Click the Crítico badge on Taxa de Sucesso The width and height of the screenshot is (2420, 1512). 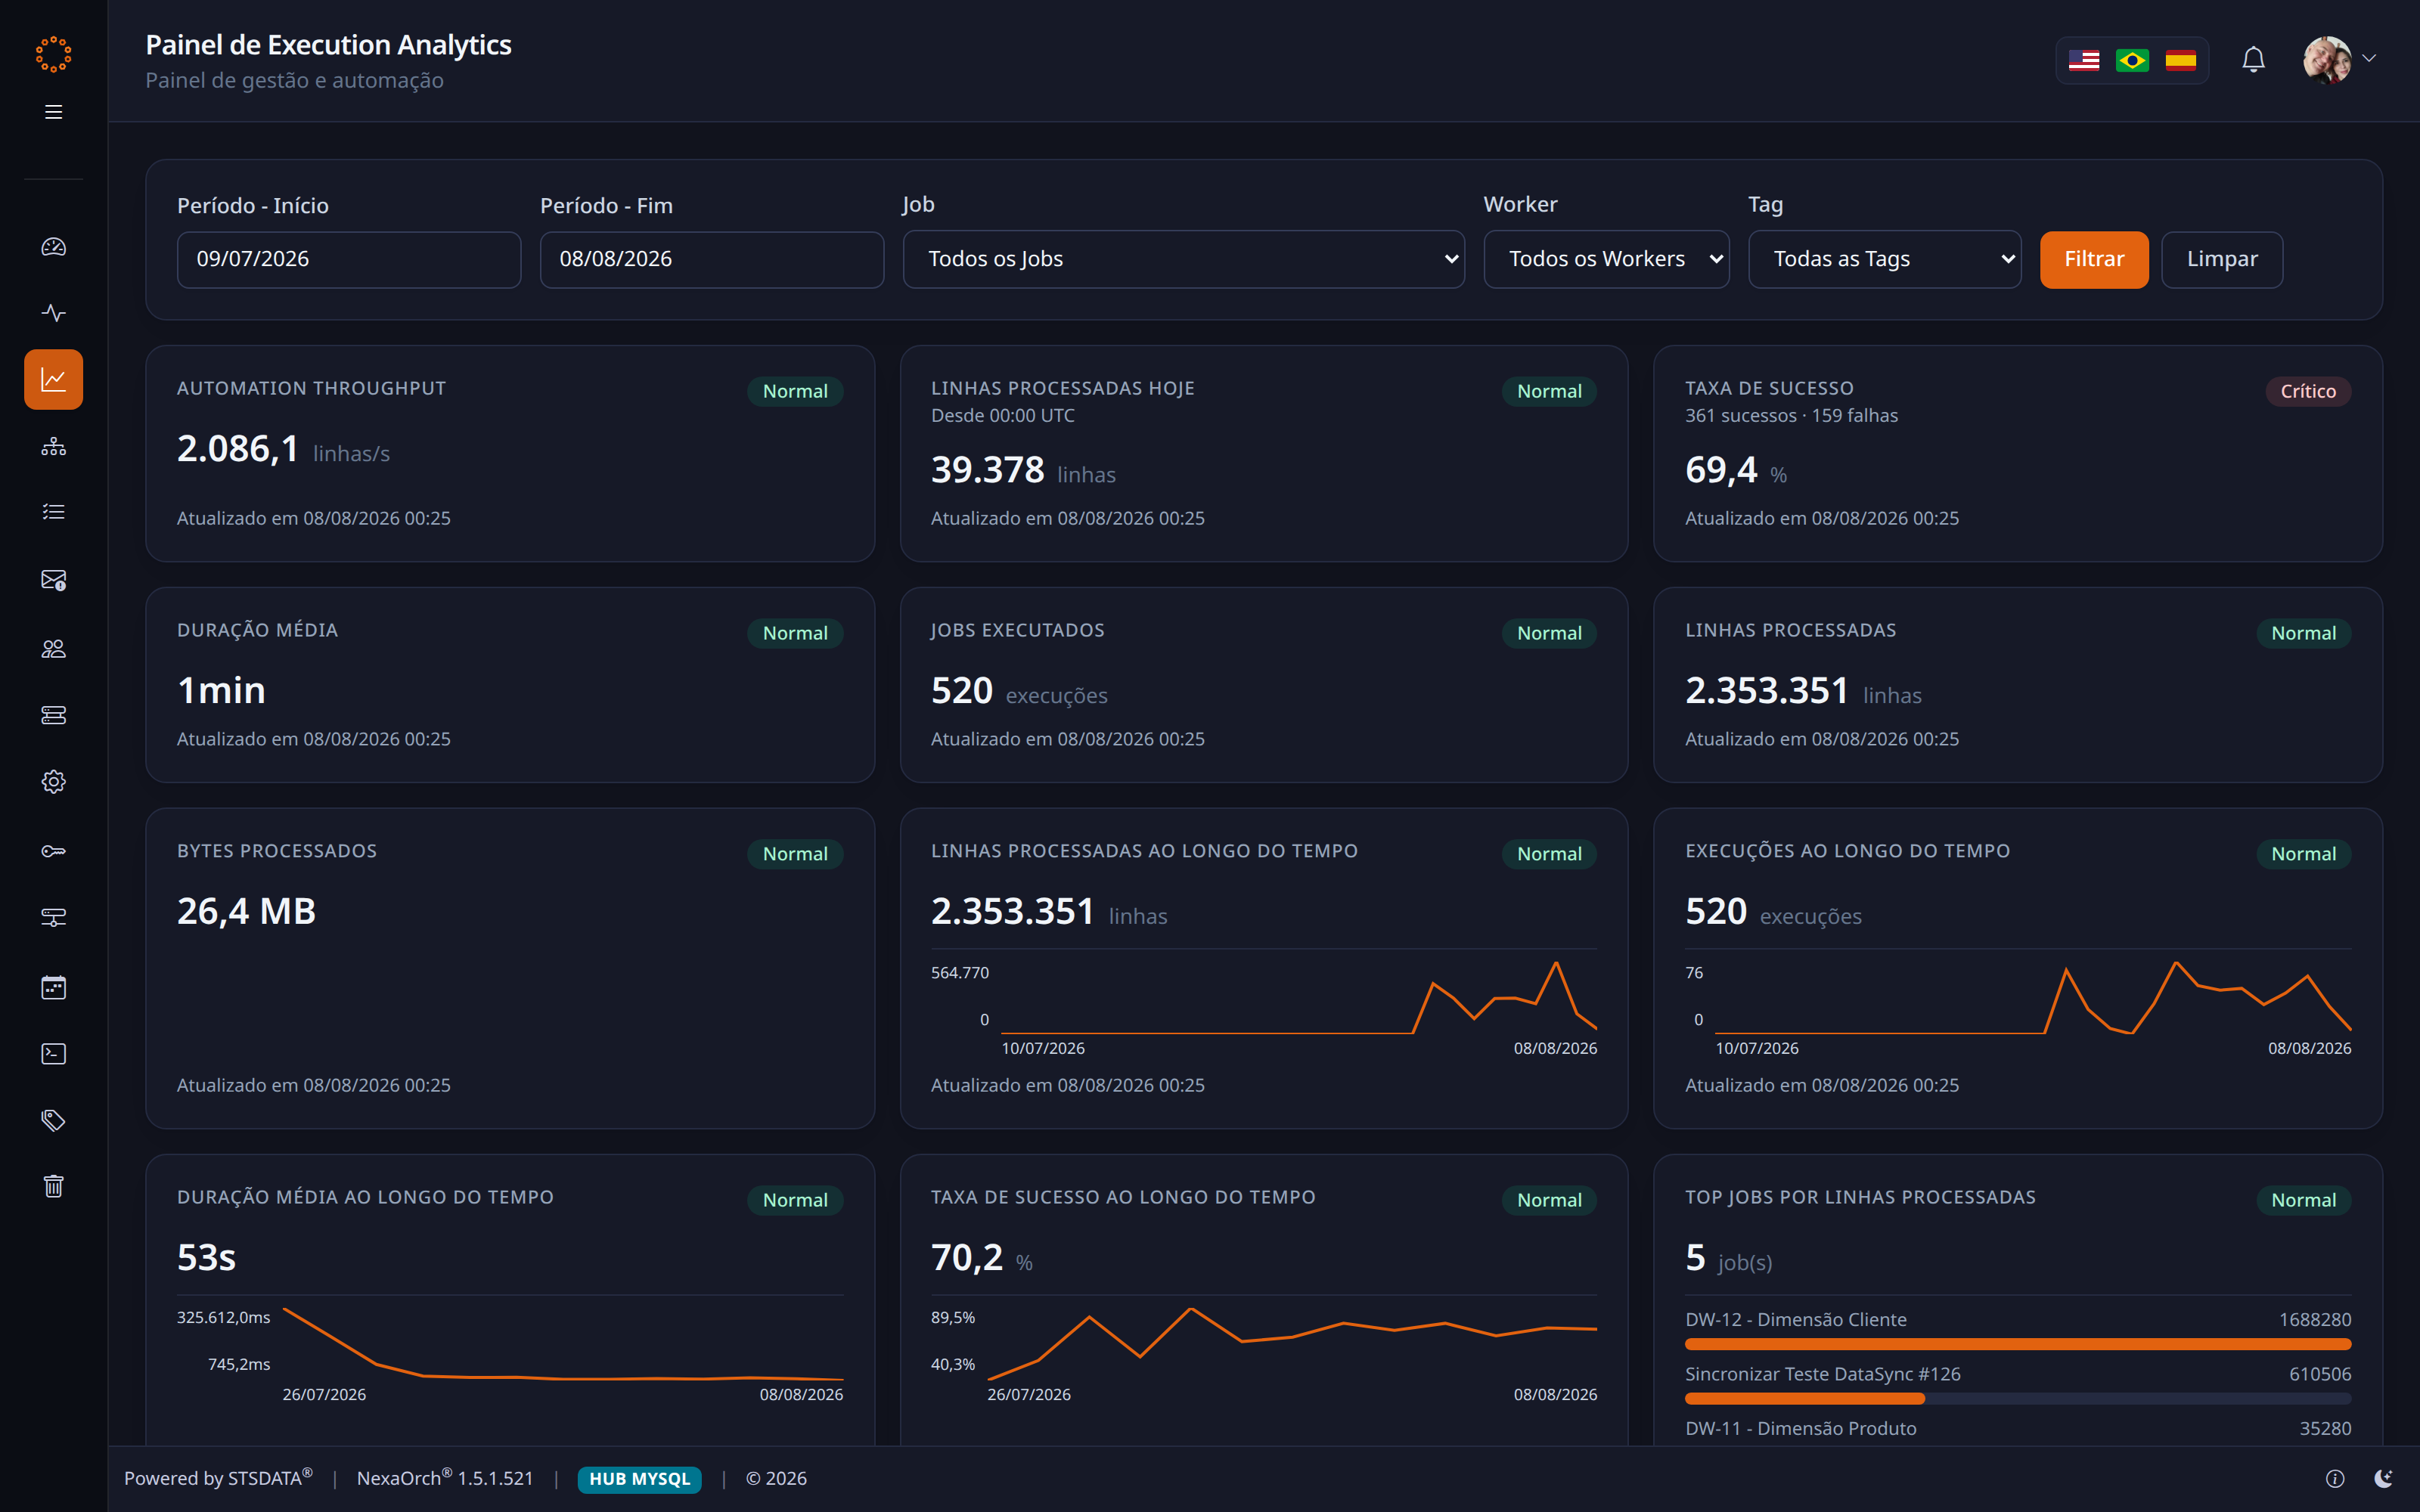(2308, 391)
